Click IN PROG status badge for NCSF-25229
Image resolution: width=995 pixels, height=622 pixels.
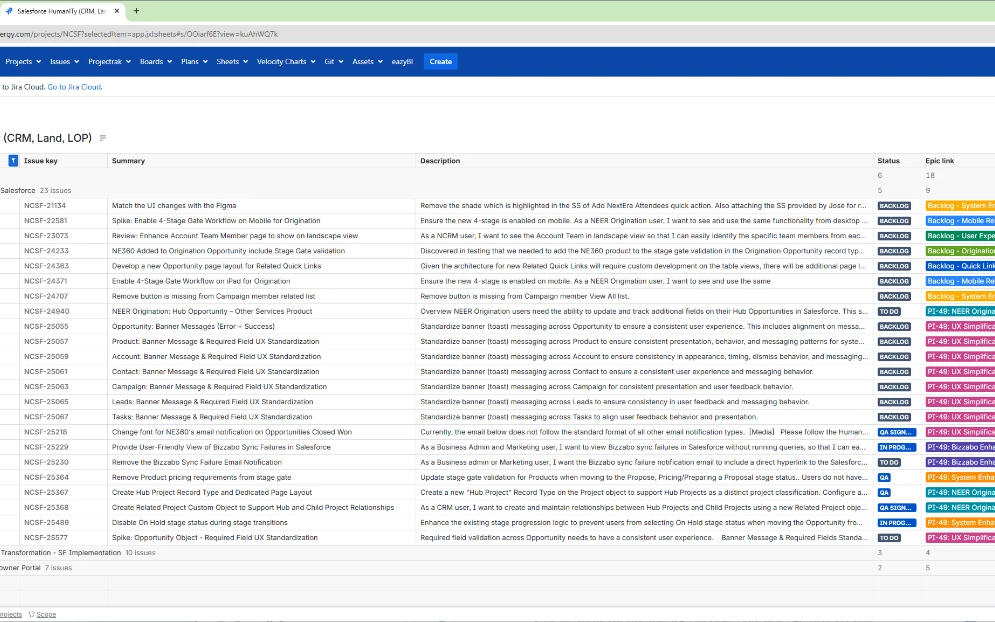click(x=897, y=447)
